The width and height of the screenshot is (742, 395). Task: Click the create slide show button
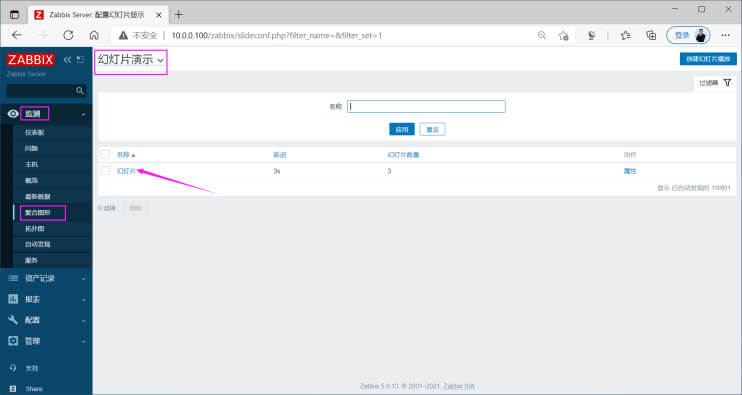pos(708,59)
